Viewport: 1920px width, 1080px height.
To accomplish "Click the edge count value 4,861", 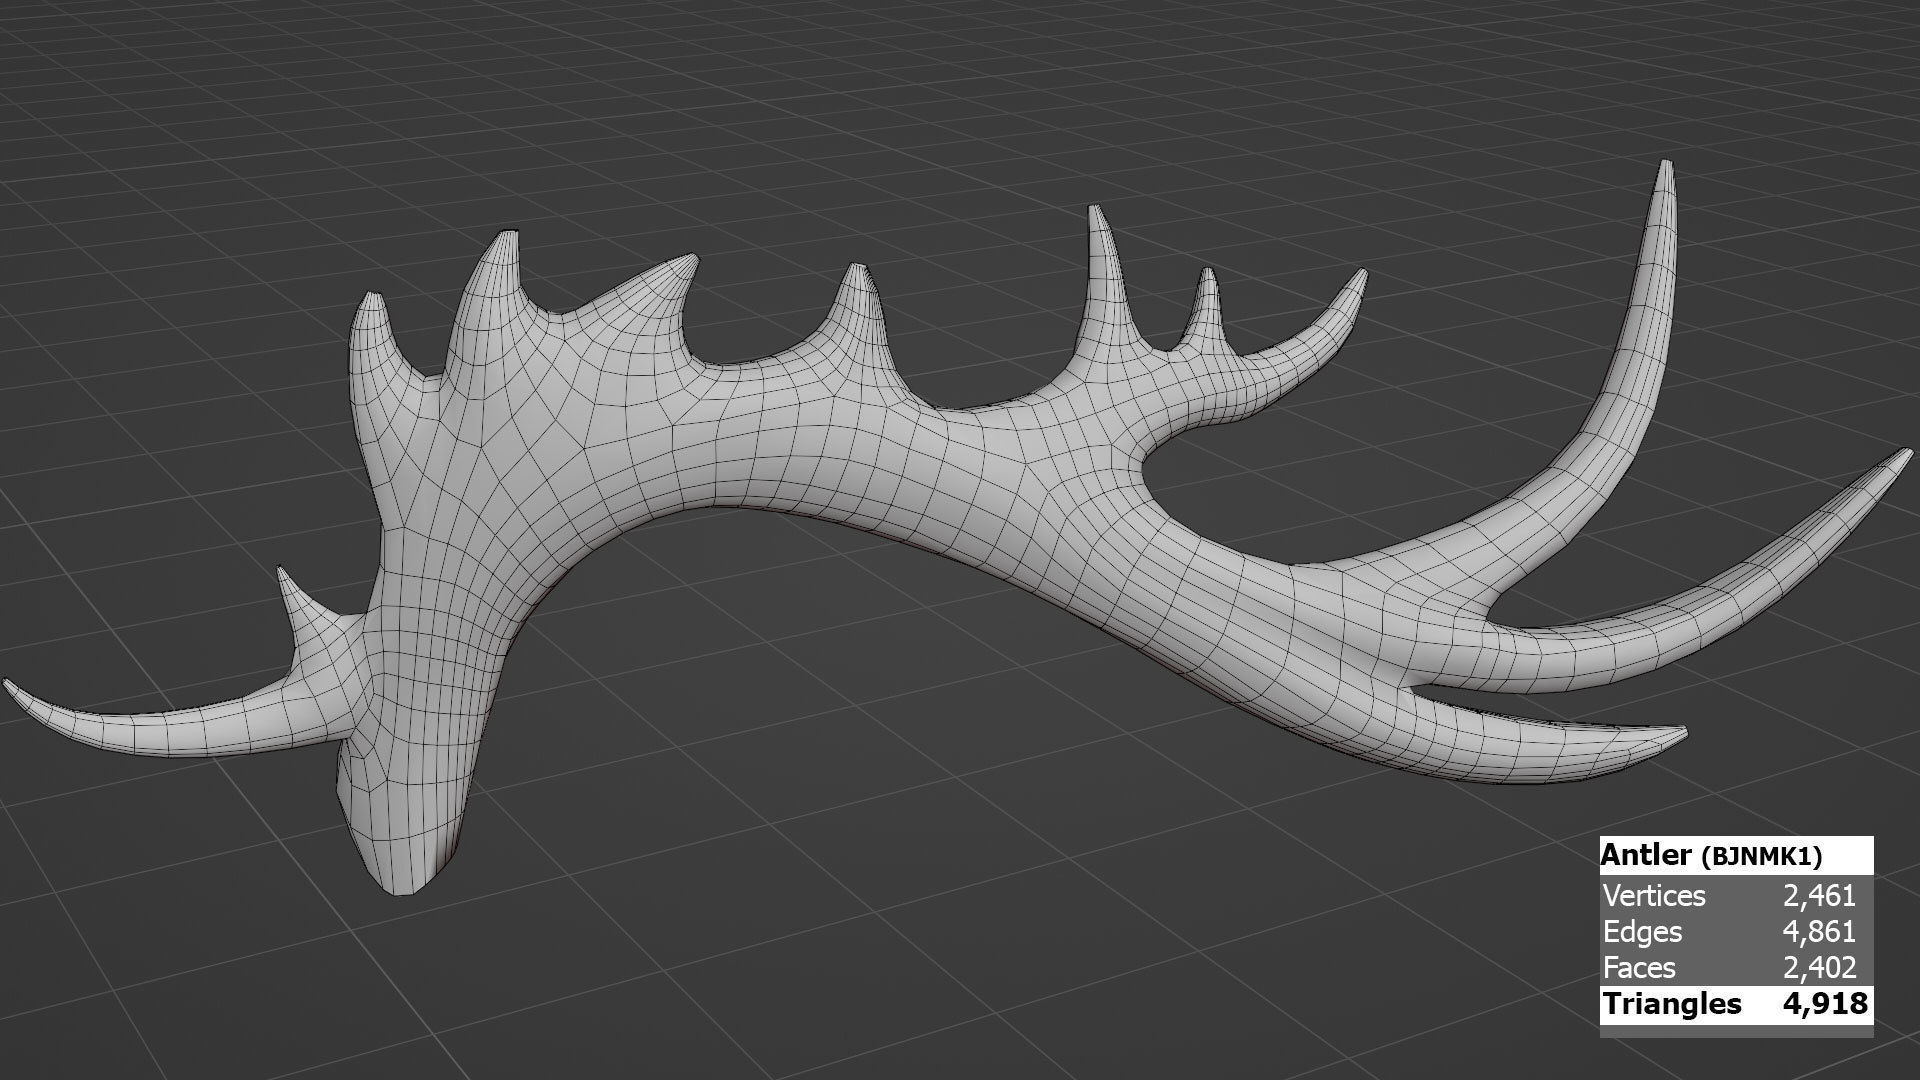I will click(1819, 931).
